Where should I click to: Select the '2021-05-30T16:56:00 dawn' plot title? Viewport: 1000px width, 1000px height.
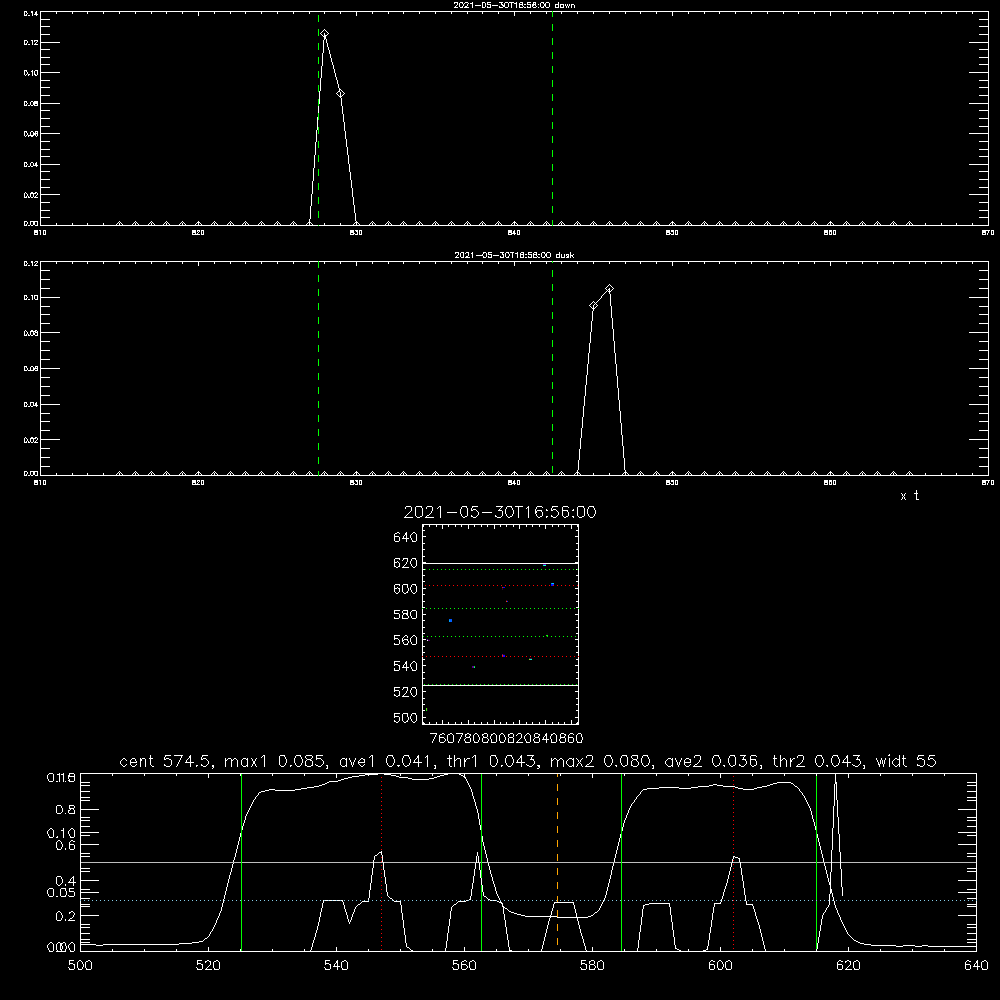click(x=514, y=5)
